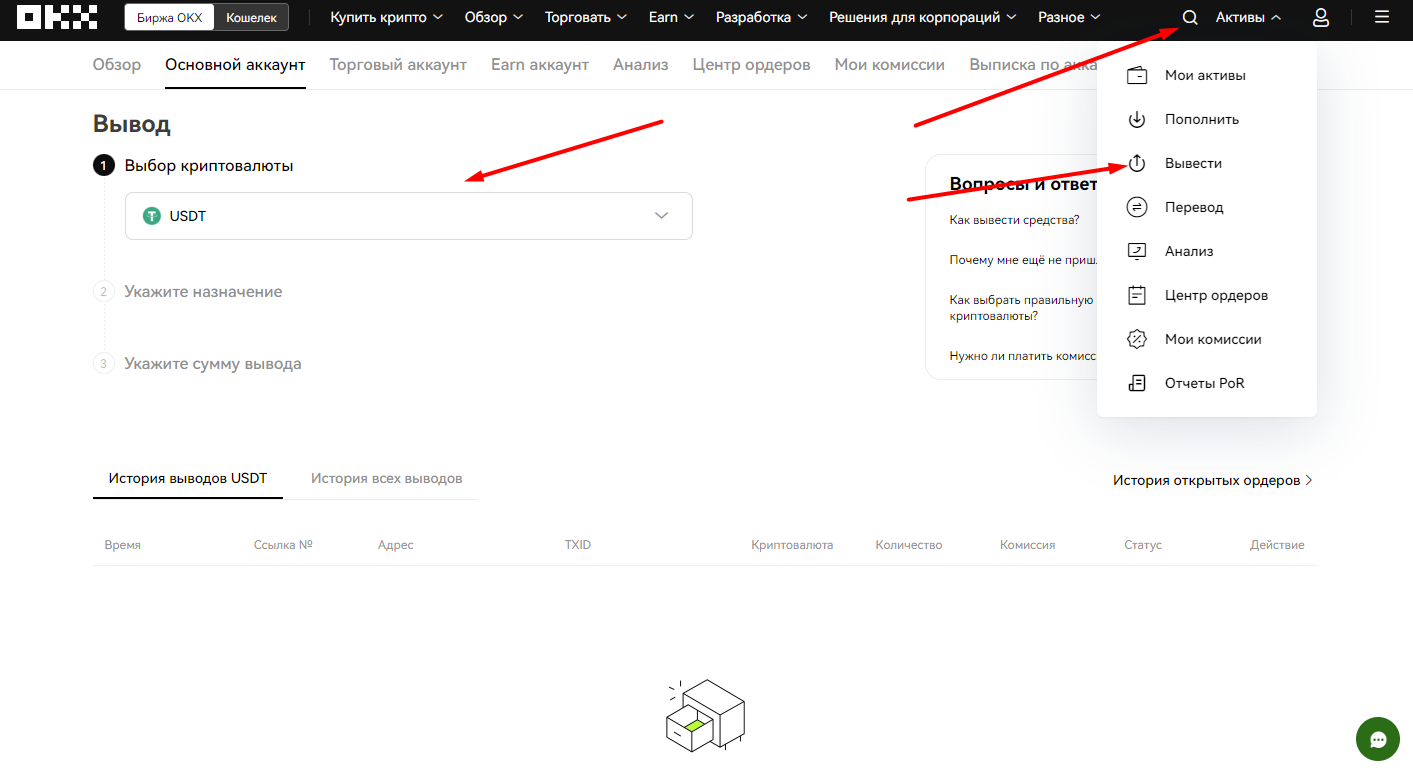Image resolution: width=1413 pixels, height=768 pixels.
Task: Click the Укажите назначение step
Action: point(203,292)
